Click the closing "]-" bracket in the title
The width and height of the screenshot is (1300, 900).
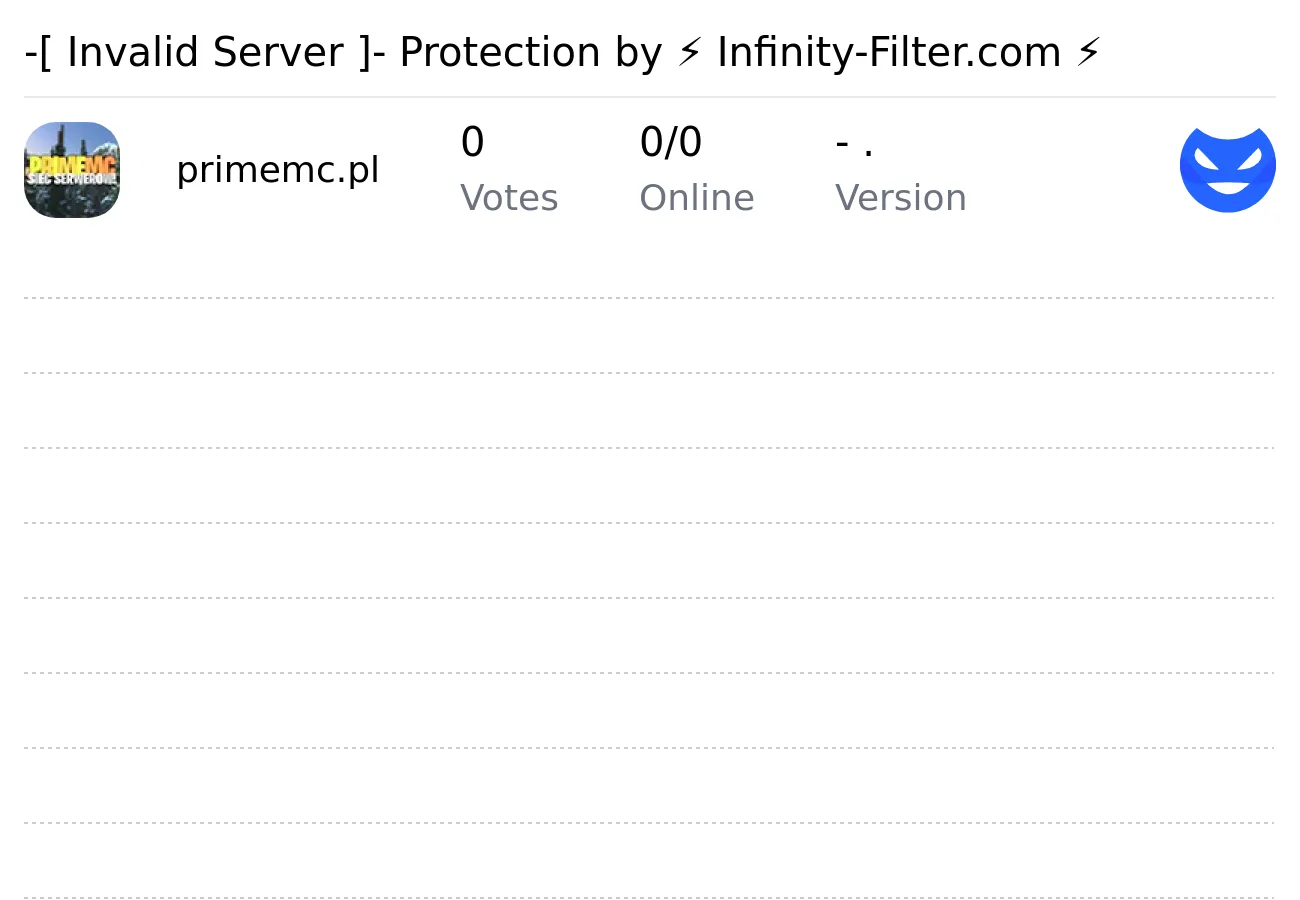(x=372, y=53)
